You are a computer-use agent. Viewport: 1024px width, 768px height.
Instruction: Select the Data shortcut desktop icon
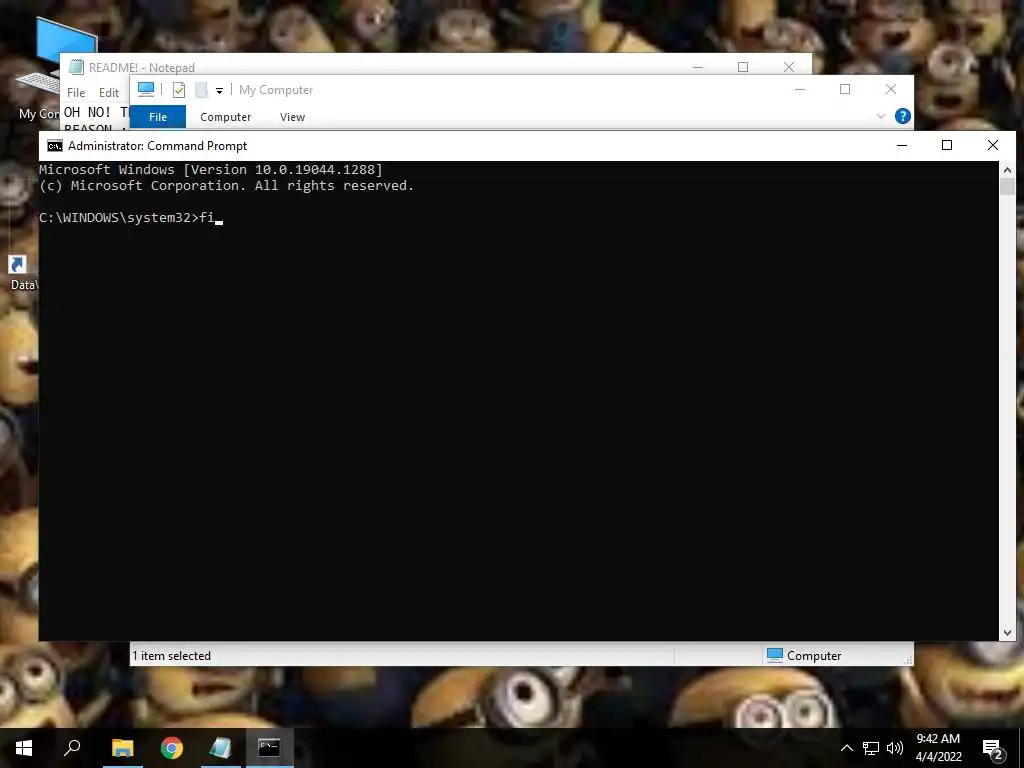pyautogui.click(x=22, y=273)
